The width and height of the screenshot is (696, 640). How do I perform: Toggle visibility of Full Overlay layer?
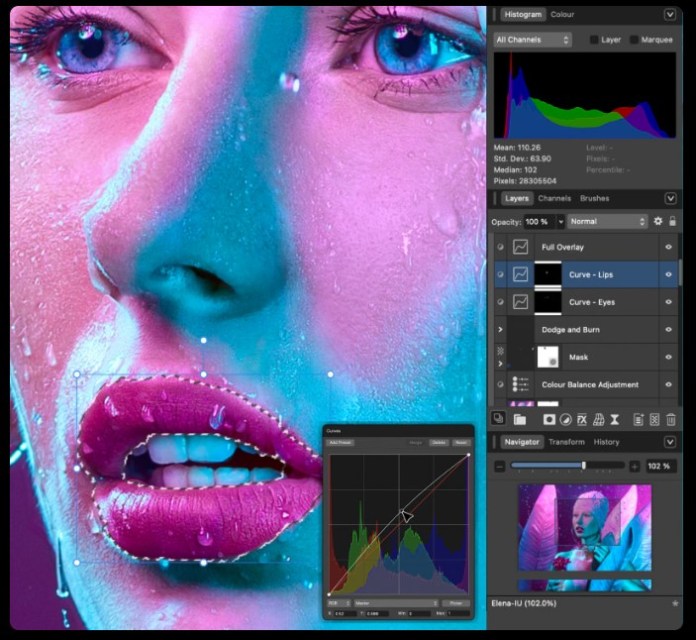pos(668,246)
